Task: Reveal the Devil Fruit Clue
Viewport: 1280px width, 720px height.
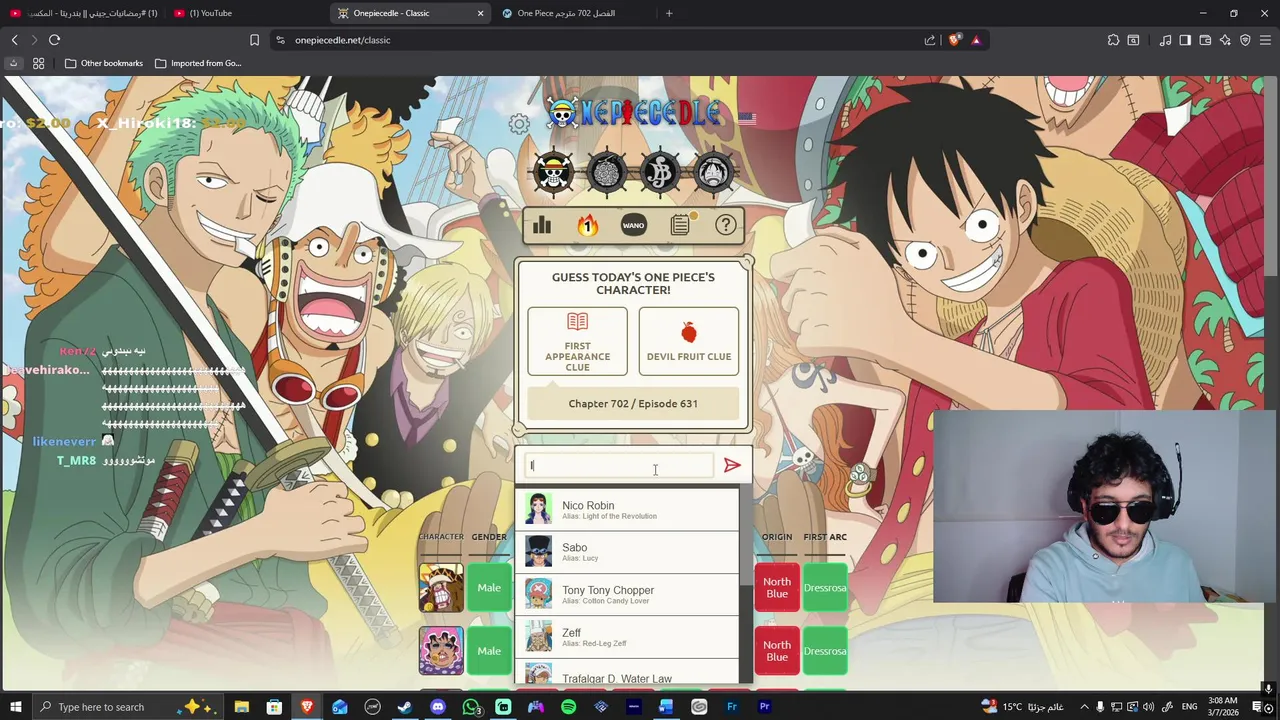Action: [x=689, y=341]
